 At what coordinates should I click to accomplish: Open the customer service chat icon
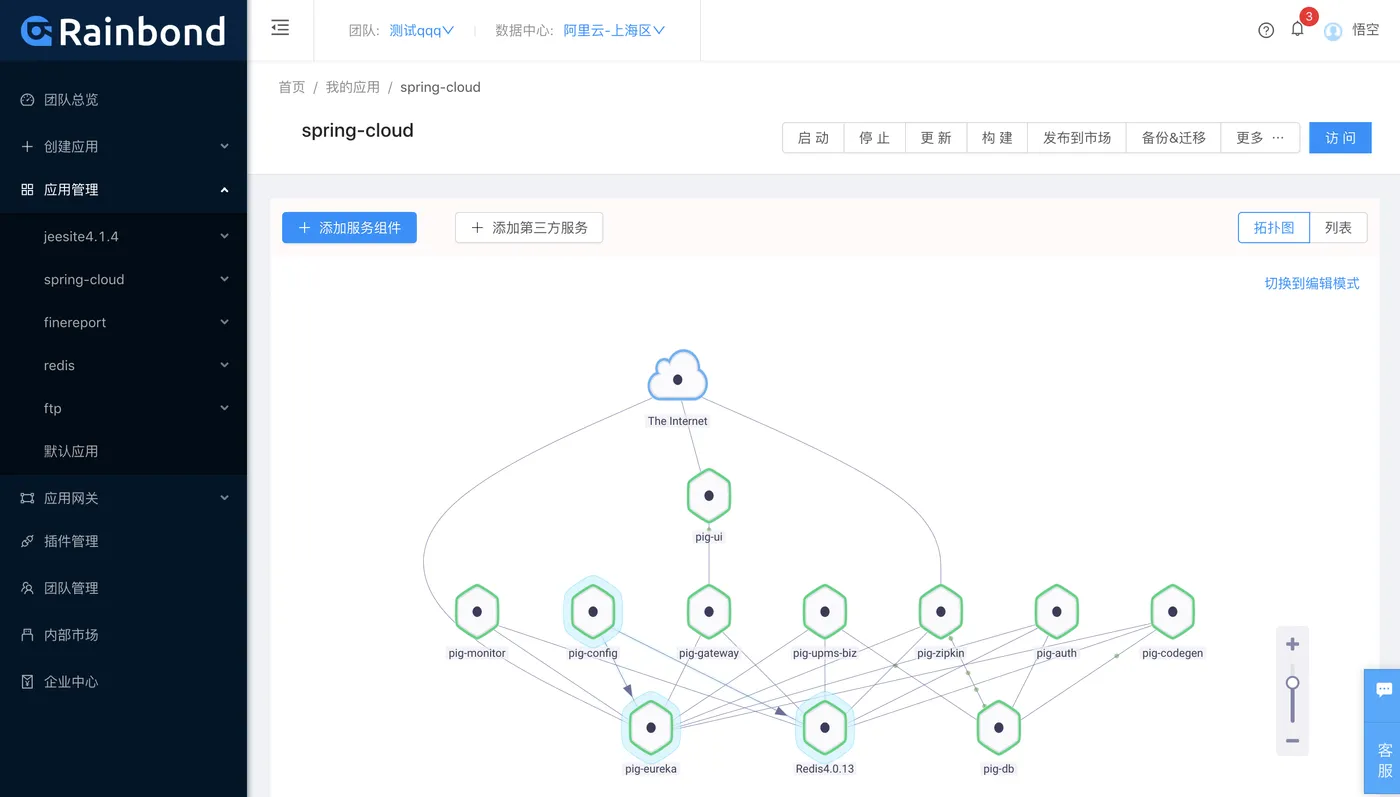(1384, 690)
